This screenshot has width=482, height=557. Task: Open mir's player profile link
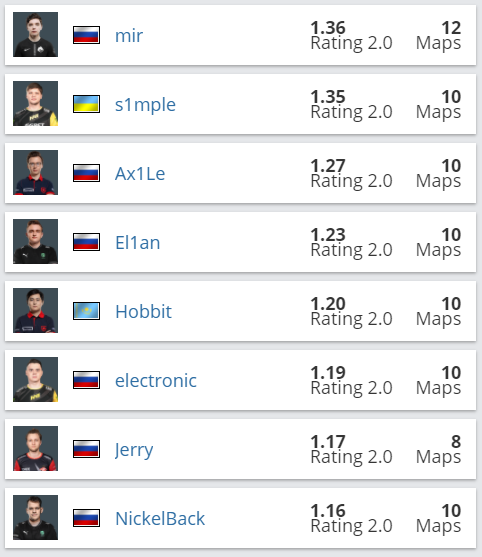[129, 36]
